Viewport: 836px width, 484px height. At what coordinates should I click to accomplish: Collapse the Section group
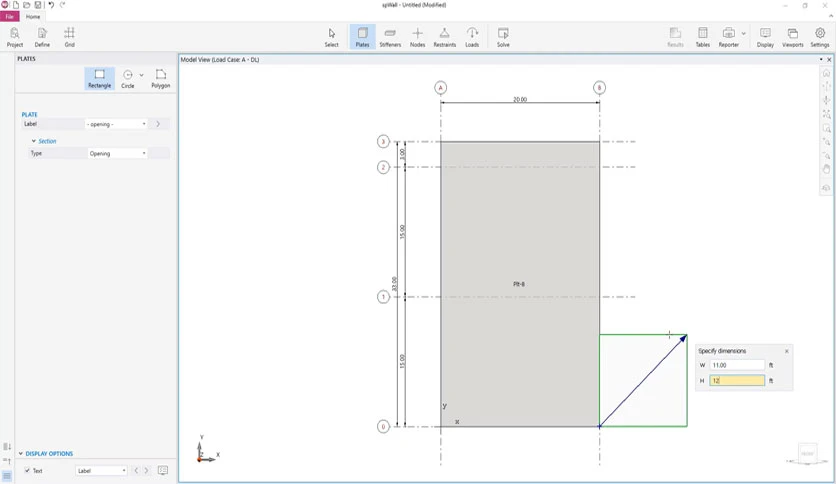click(x=34, y=141)
